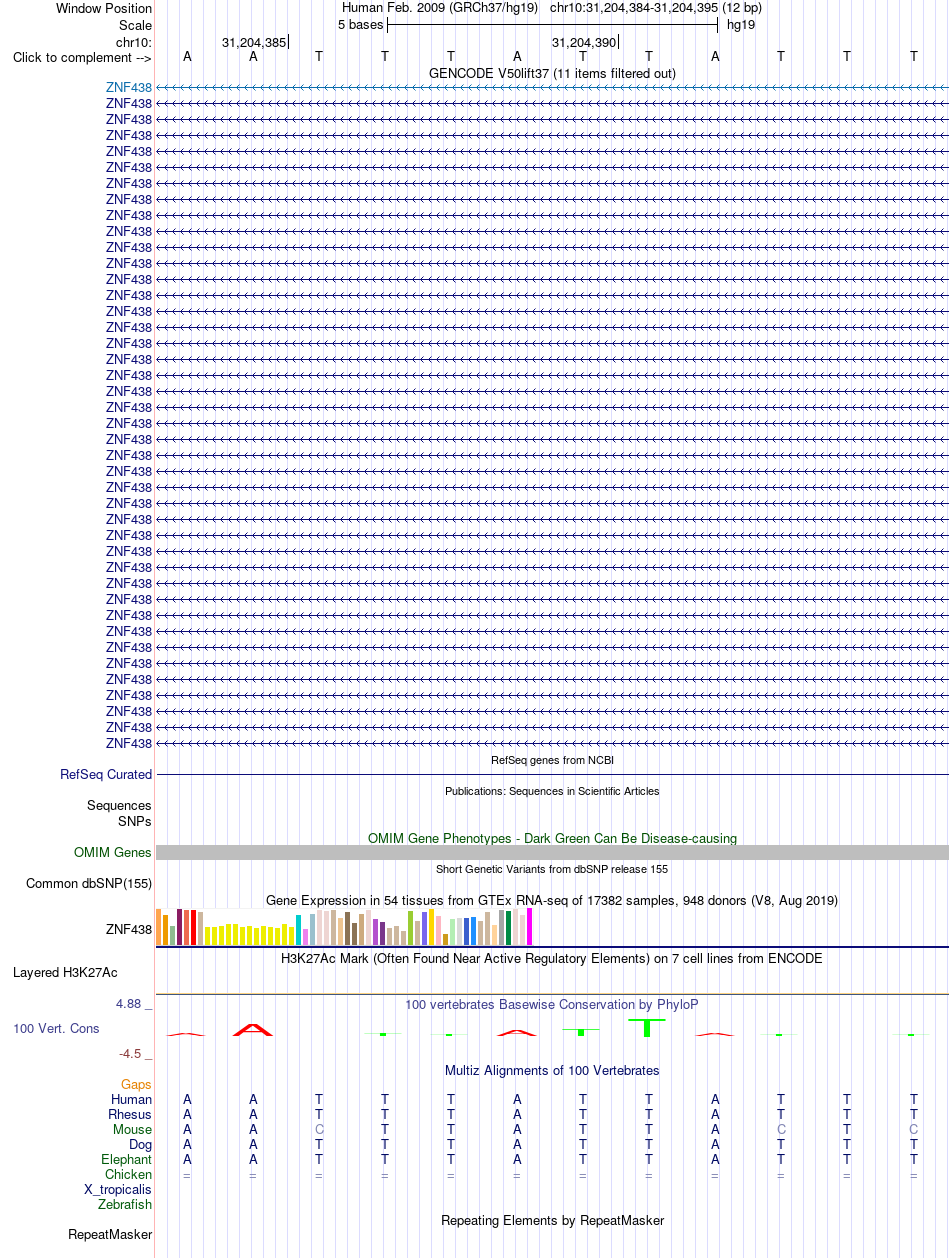The width and height of the screenshot is (950, 1258).
Task: Click the -4.5 PhyloP lower limit value
Action: point(135,1053)
